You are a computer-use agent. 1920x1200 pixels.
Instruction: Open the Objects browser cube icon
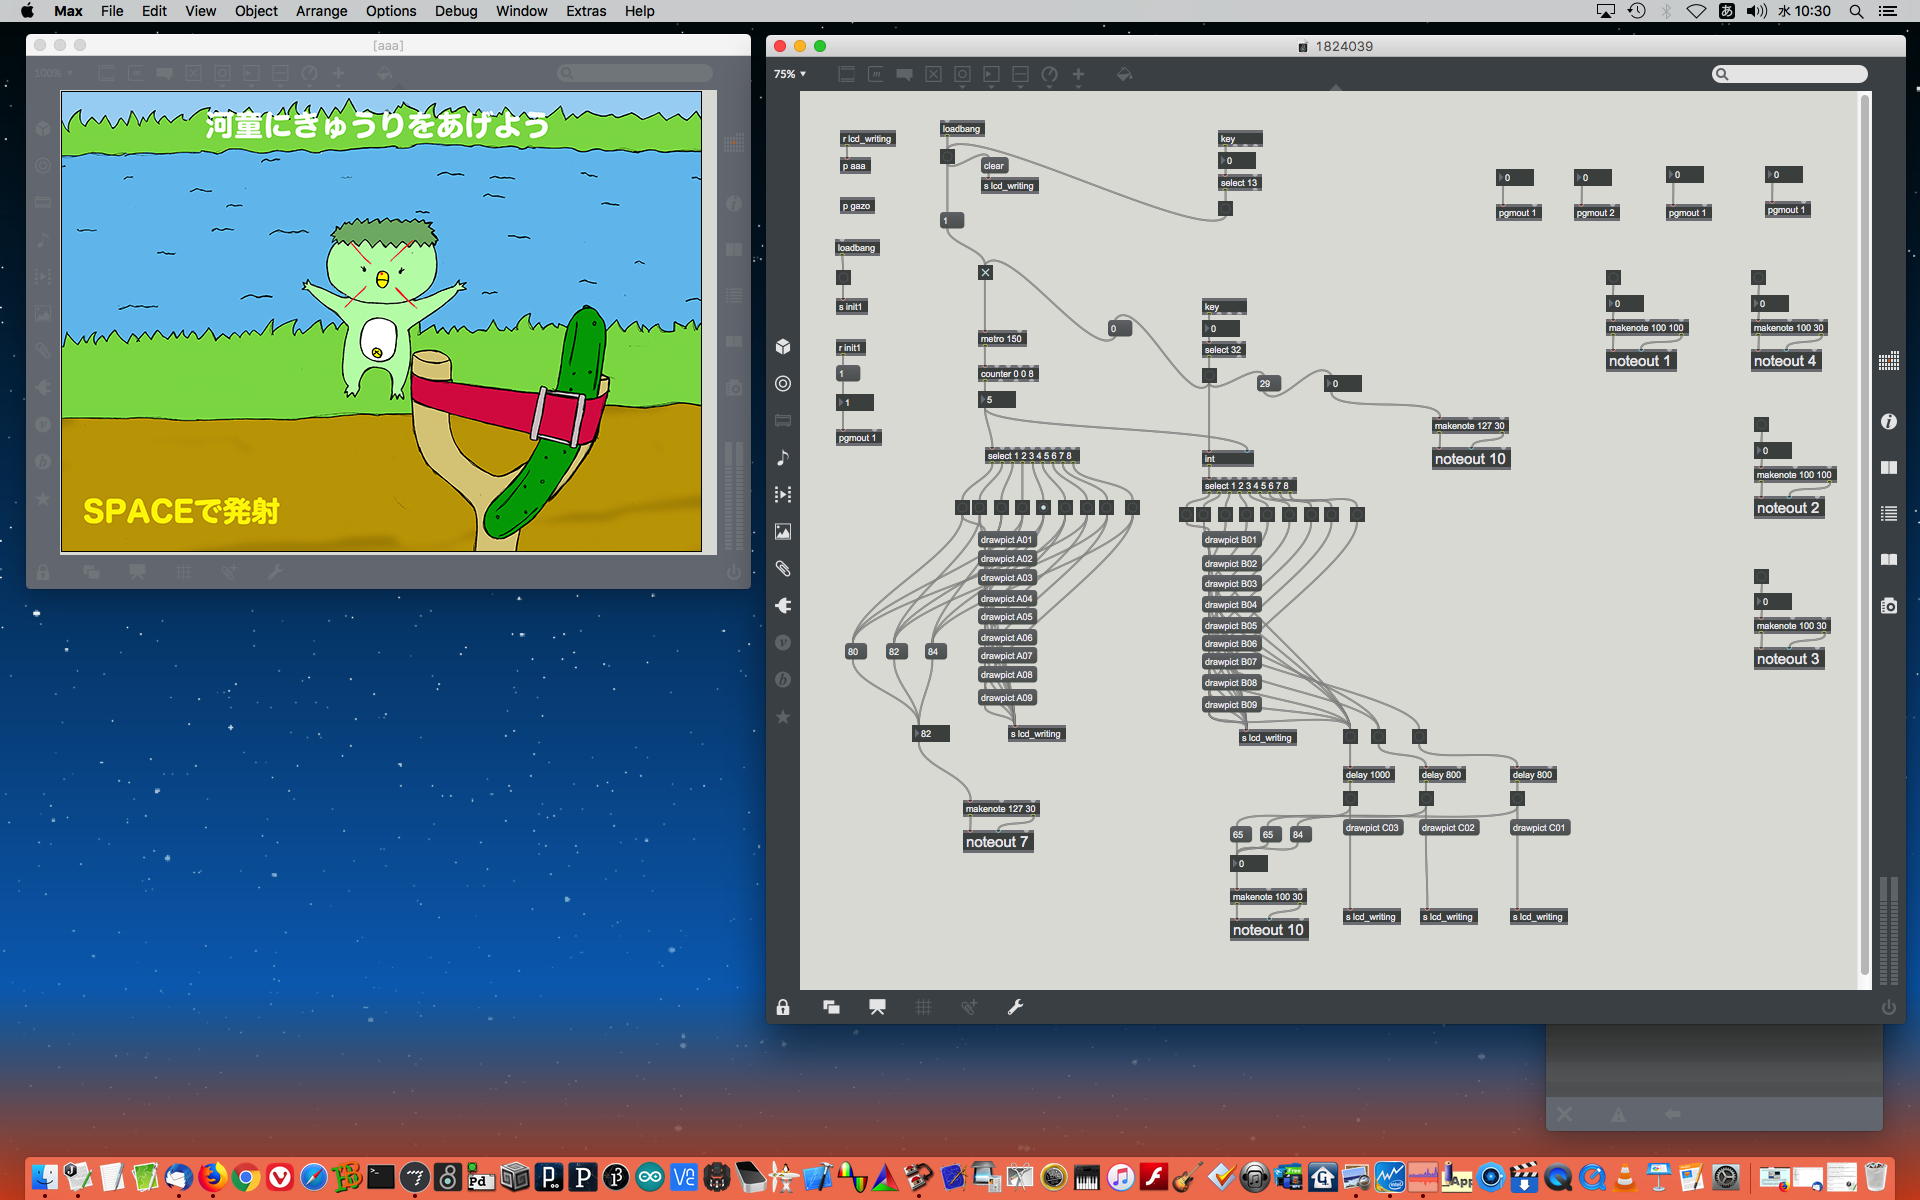(783, 347)
